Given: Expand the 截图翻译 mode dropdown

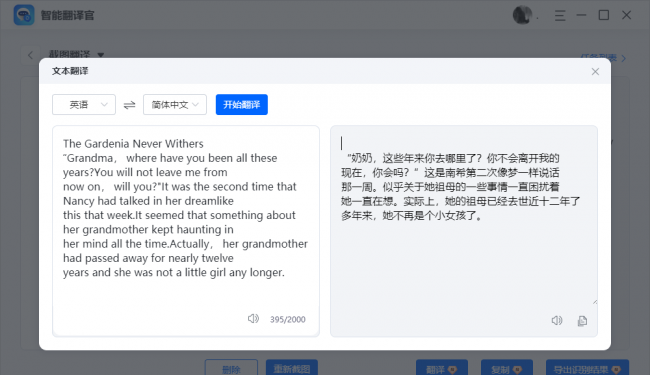Looking at the screenshot, I should point(101,55).
